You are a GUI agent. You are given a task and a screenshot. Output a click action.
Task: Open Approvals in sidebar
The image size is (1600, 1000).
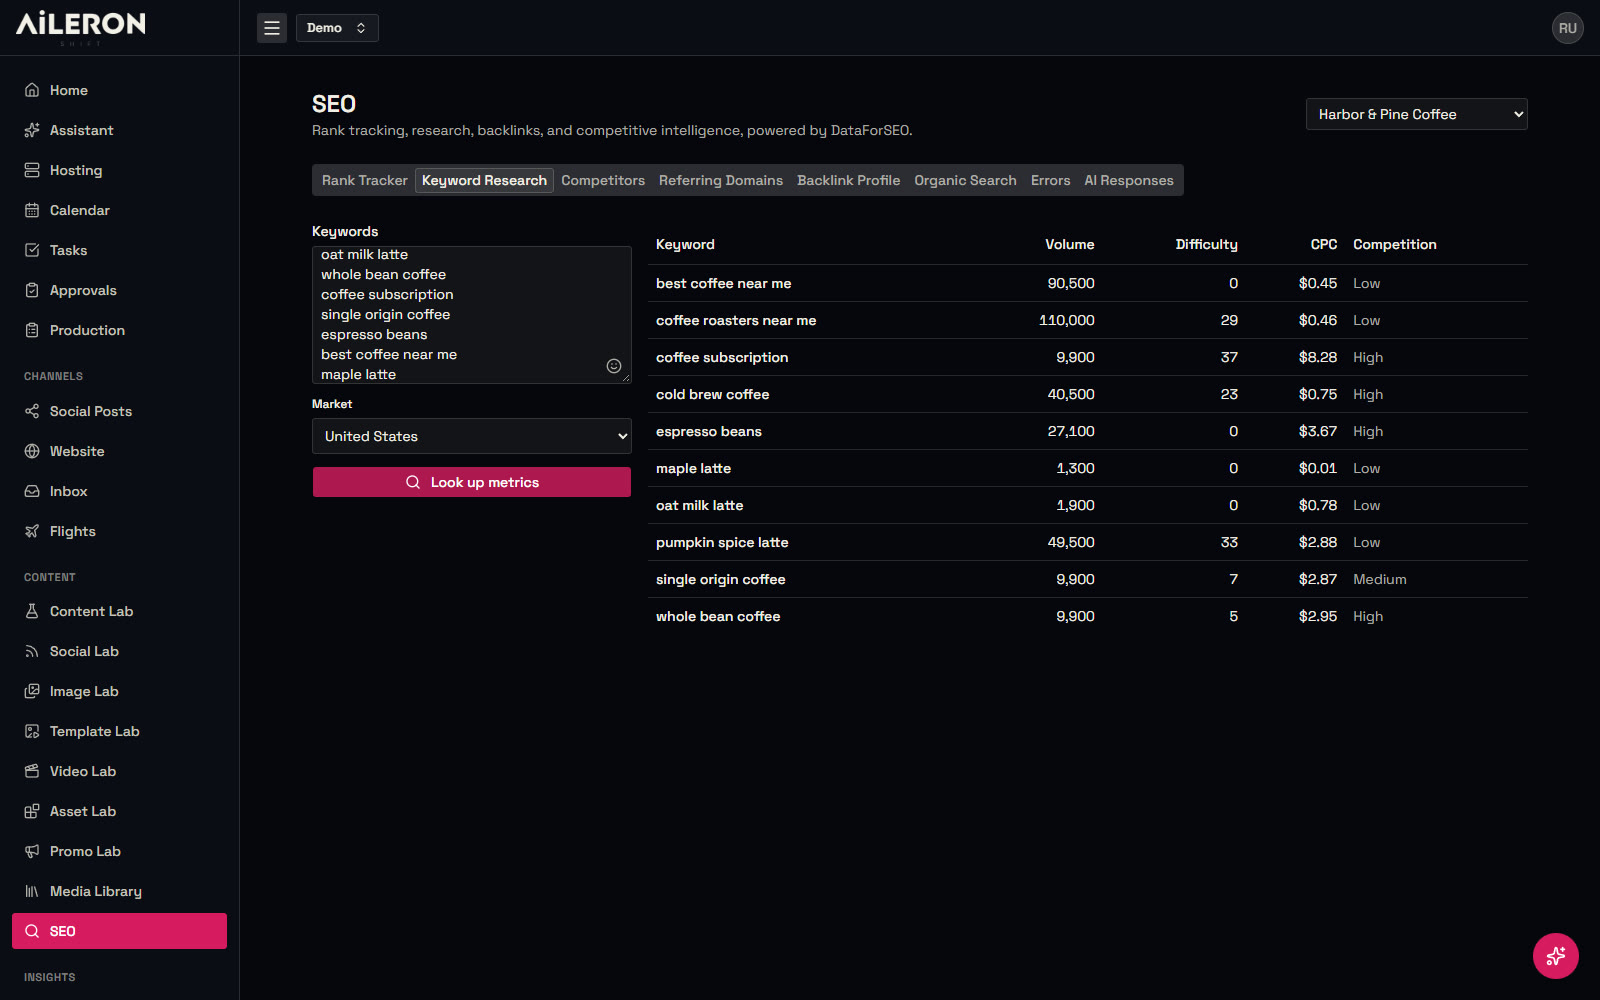[x=119, y=290]
